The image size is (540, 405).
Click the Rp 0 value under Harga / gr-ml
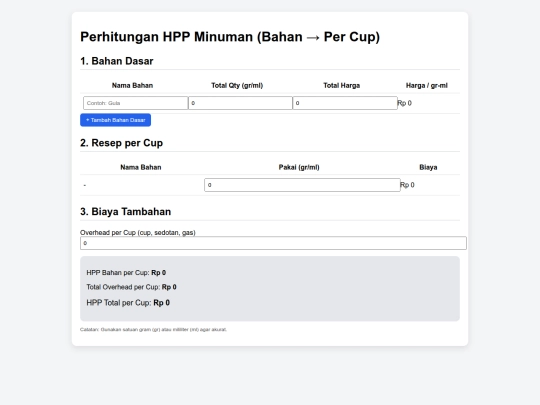click(404, 103)
